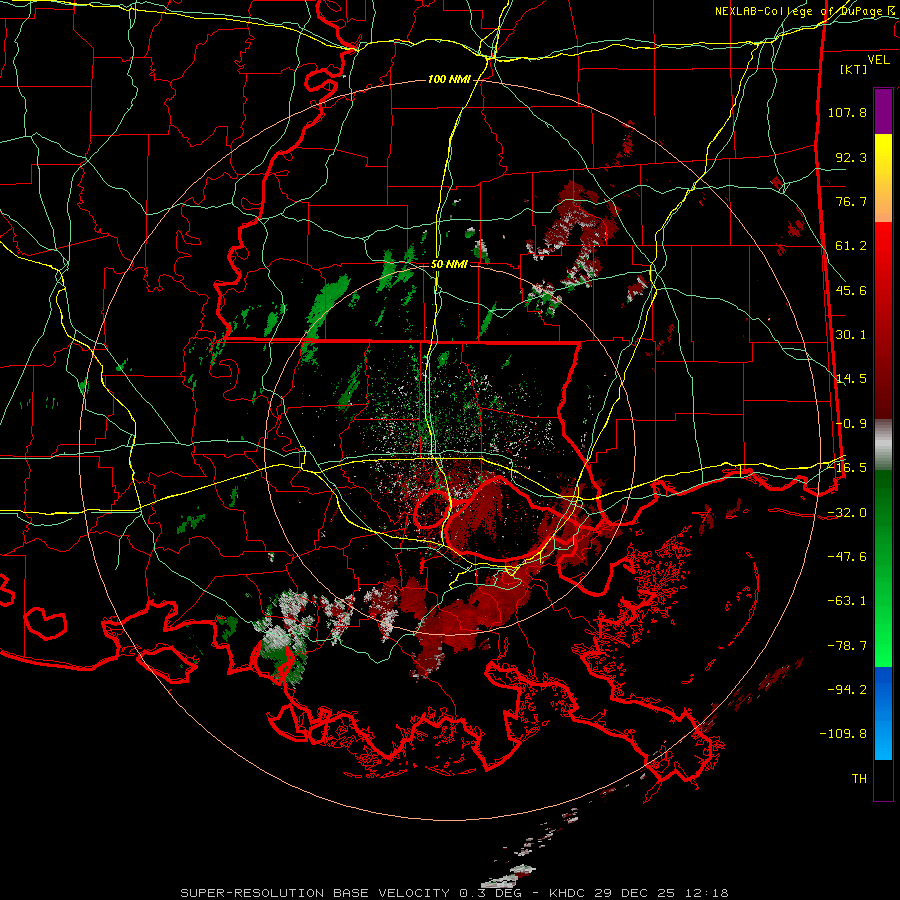The image size is (900, 900).
Task: Click the 50 NMI range ring label
Action: click(x=449, y=265)
